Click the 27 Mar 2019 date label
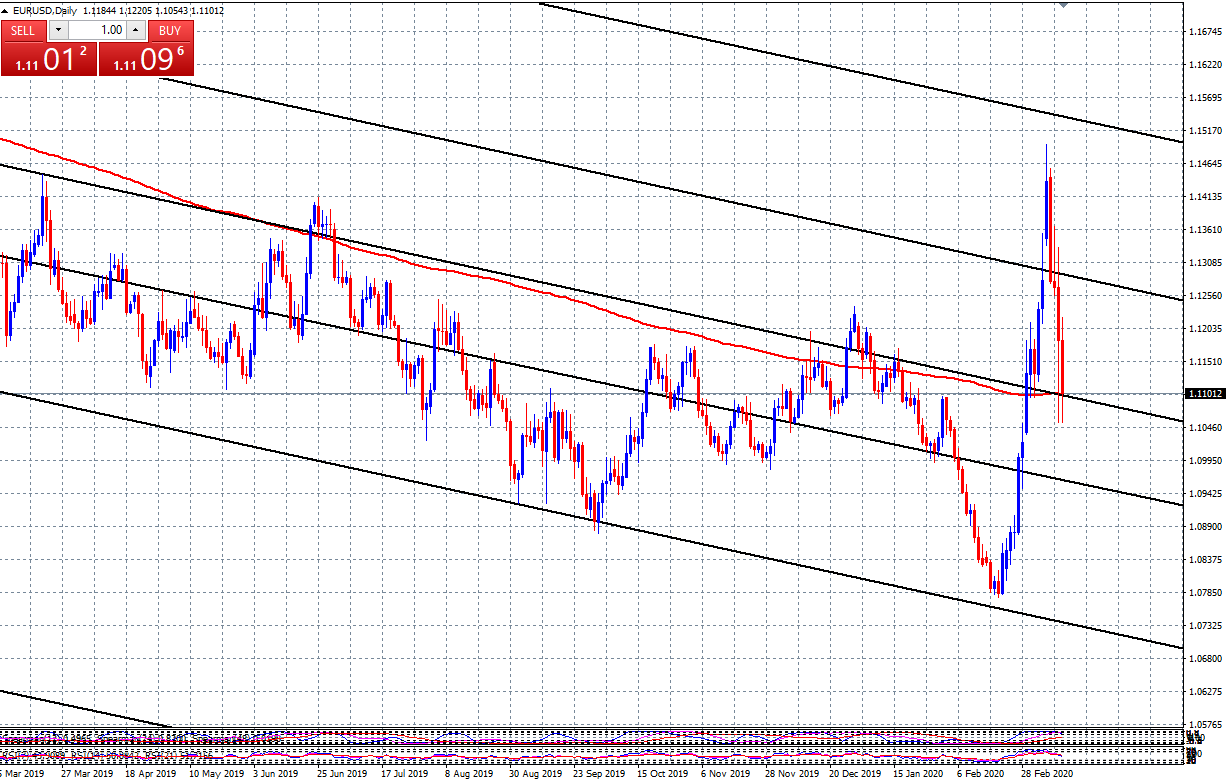The width and height of the screenshot is (1226, 782). click(87, 774)
